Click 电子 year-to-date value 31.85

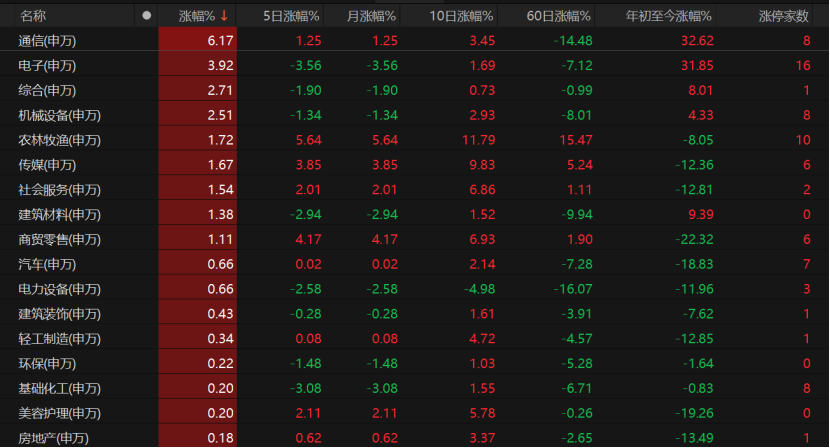click(697, 66)
